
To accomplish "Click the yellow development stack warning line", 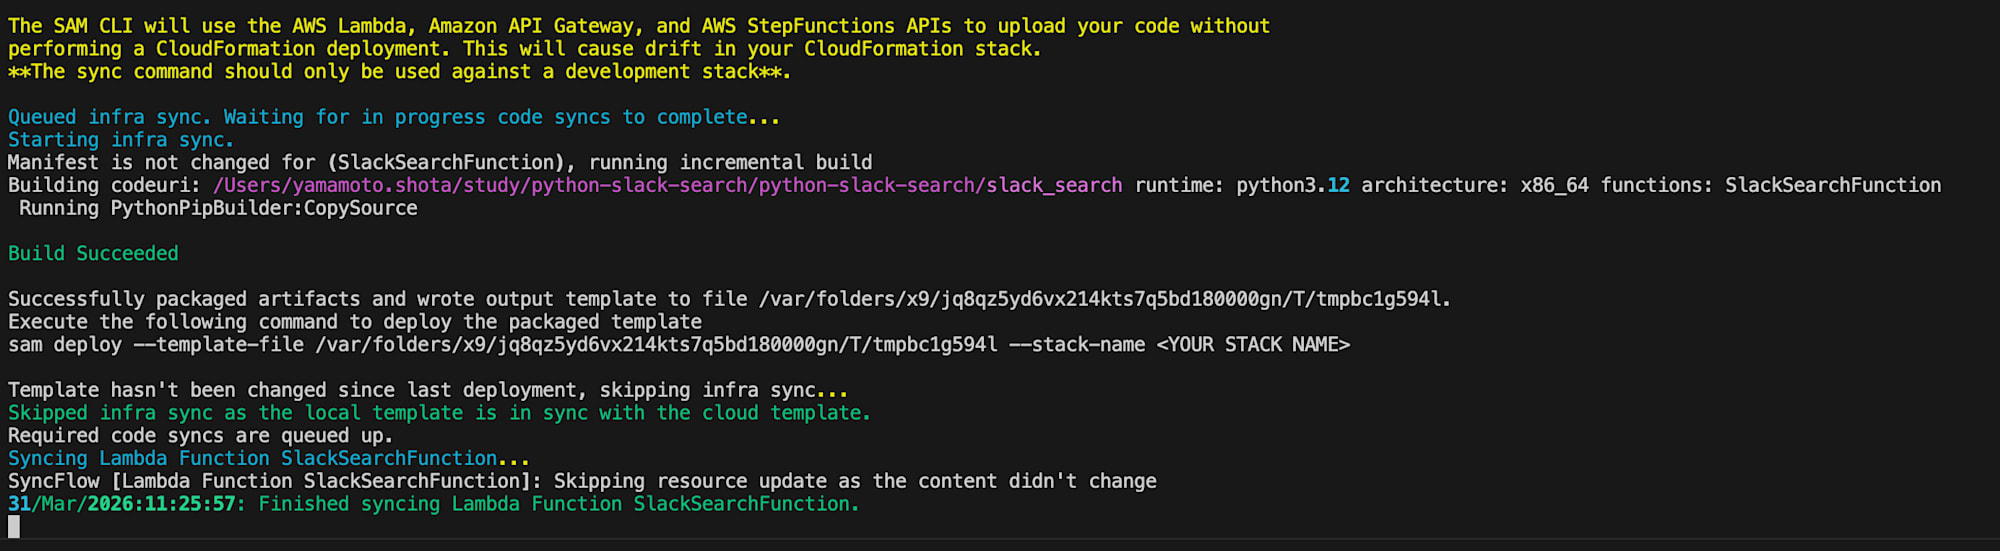I will 398,72.
